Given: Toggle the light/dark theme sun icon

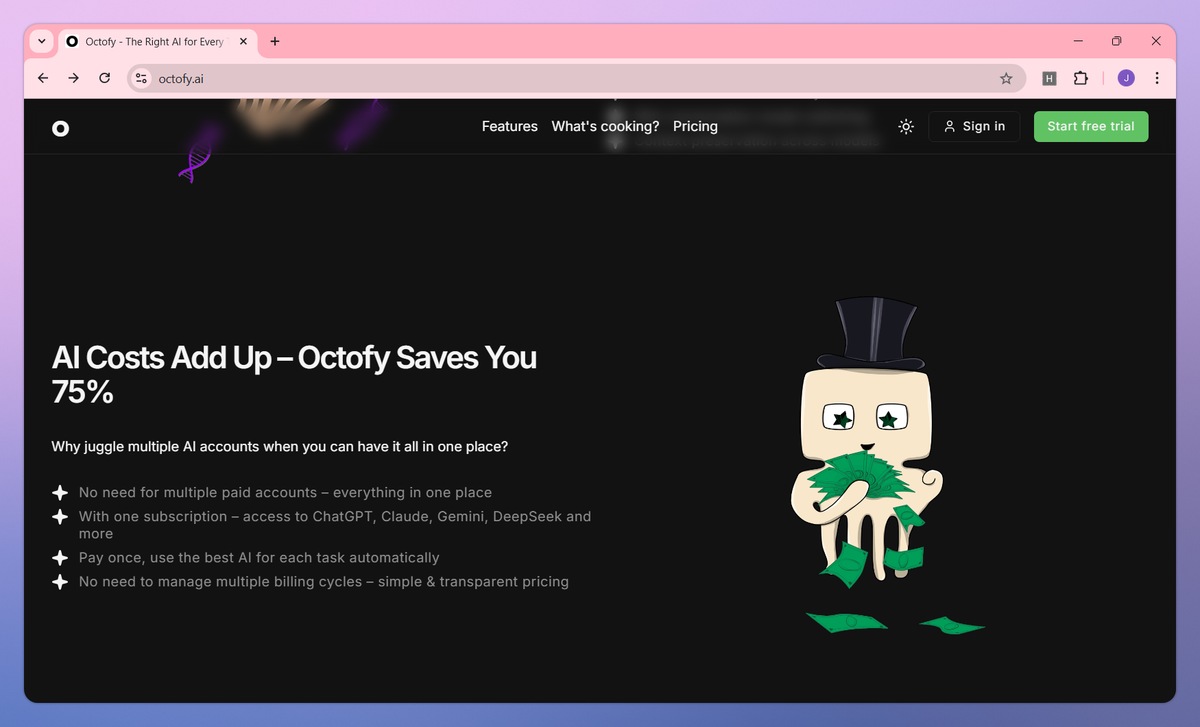Looking at the screenshot, I should click(906, 127).
